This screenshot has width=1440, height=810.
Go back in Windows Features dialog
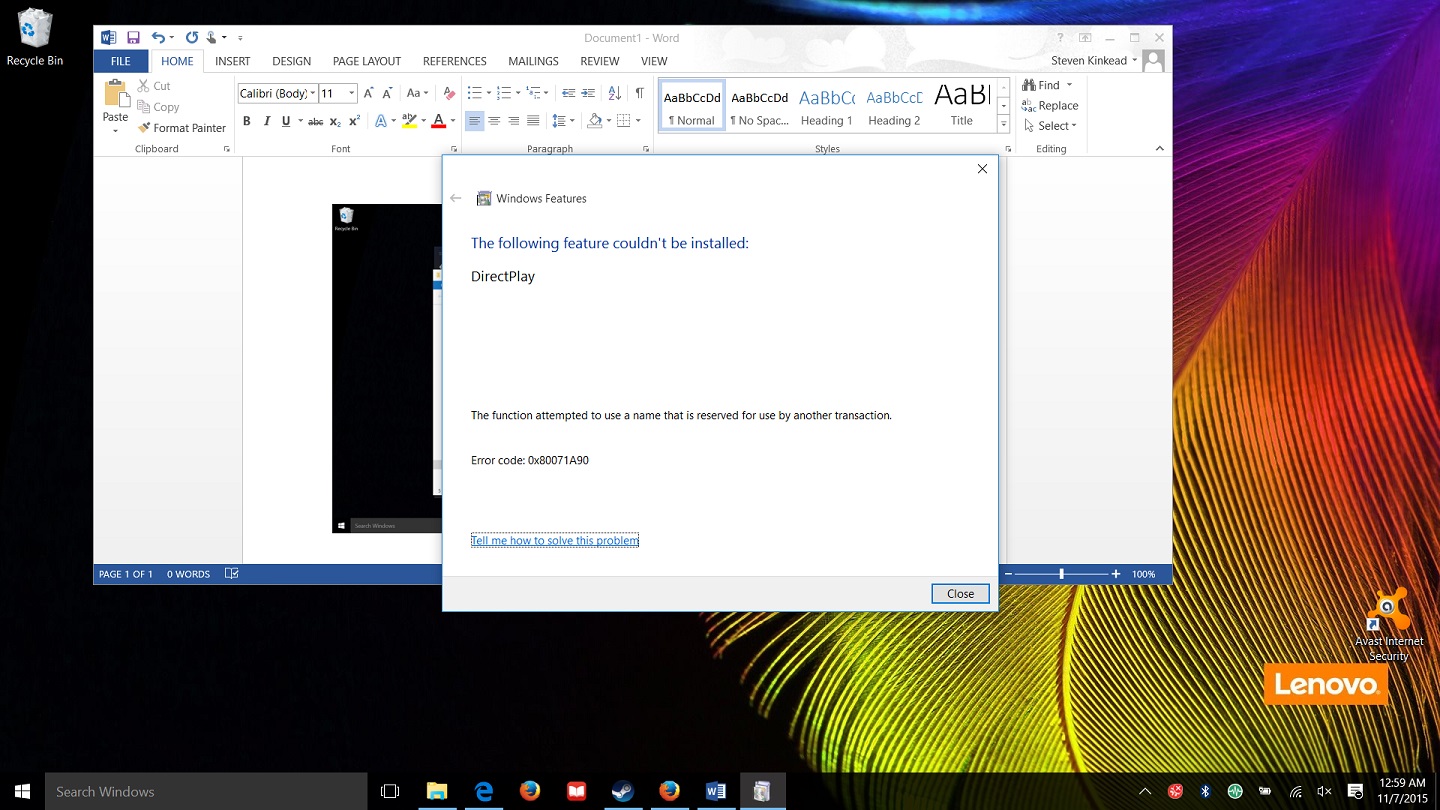pyautogui.click(x=456, y=198)
